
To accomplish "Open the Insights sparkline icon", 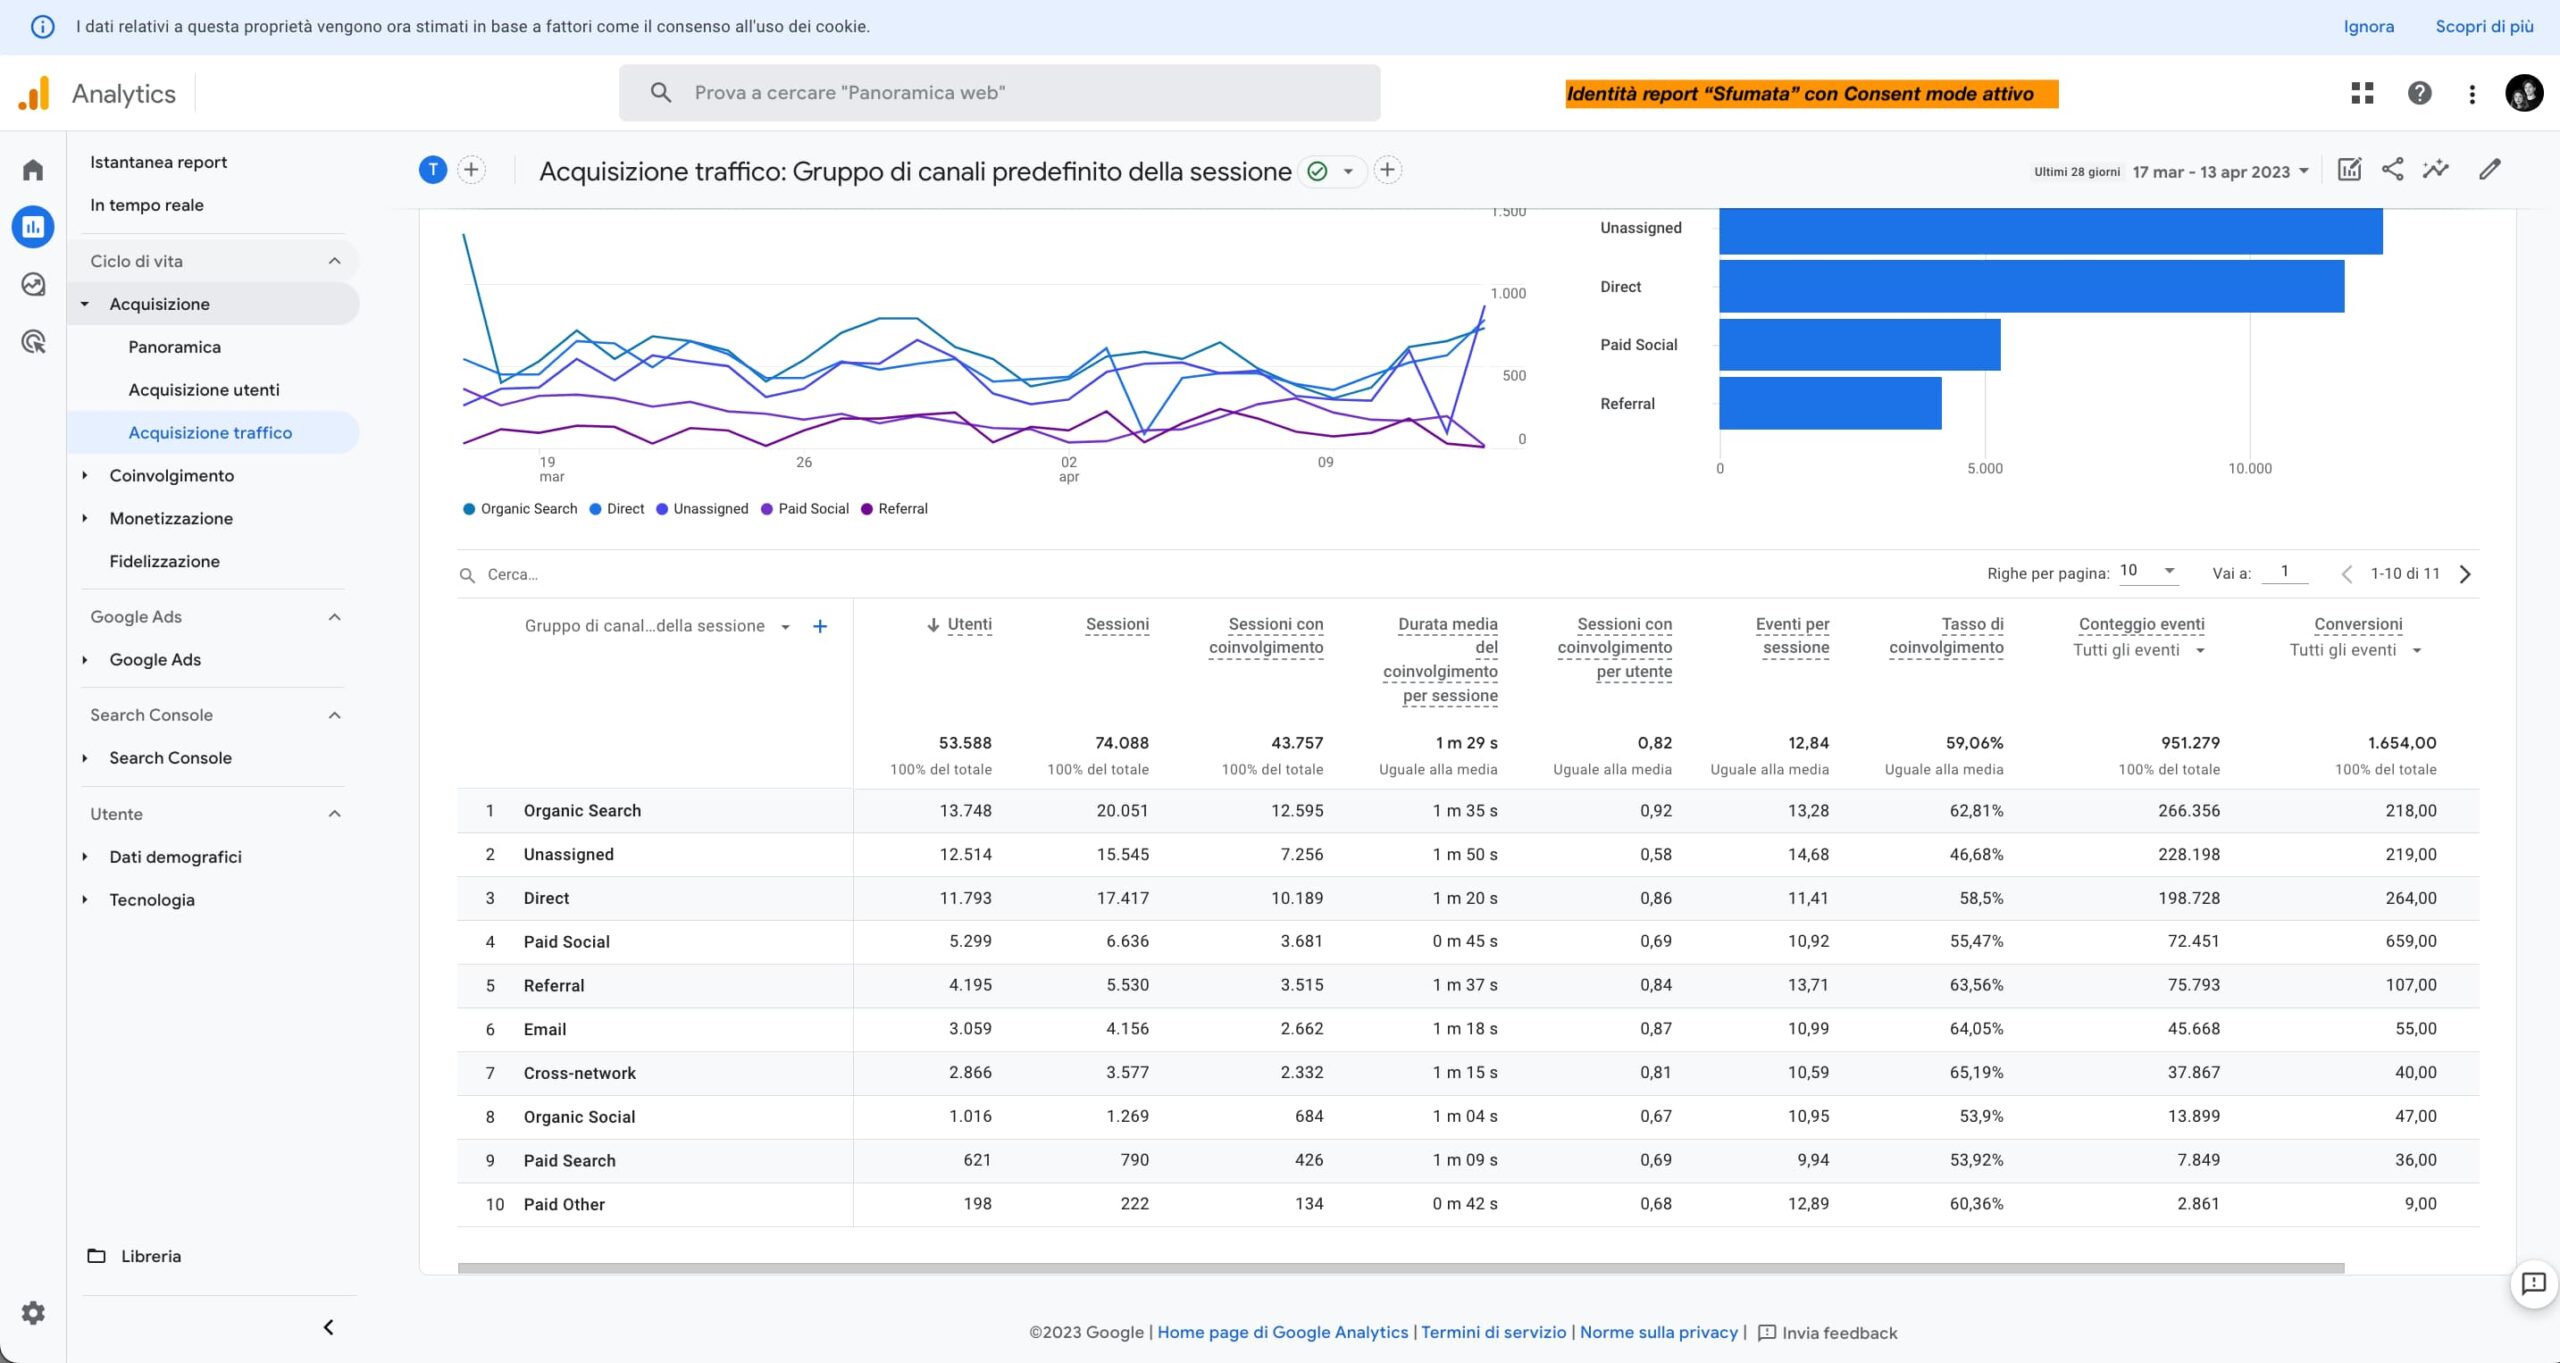I will 2435,170.
